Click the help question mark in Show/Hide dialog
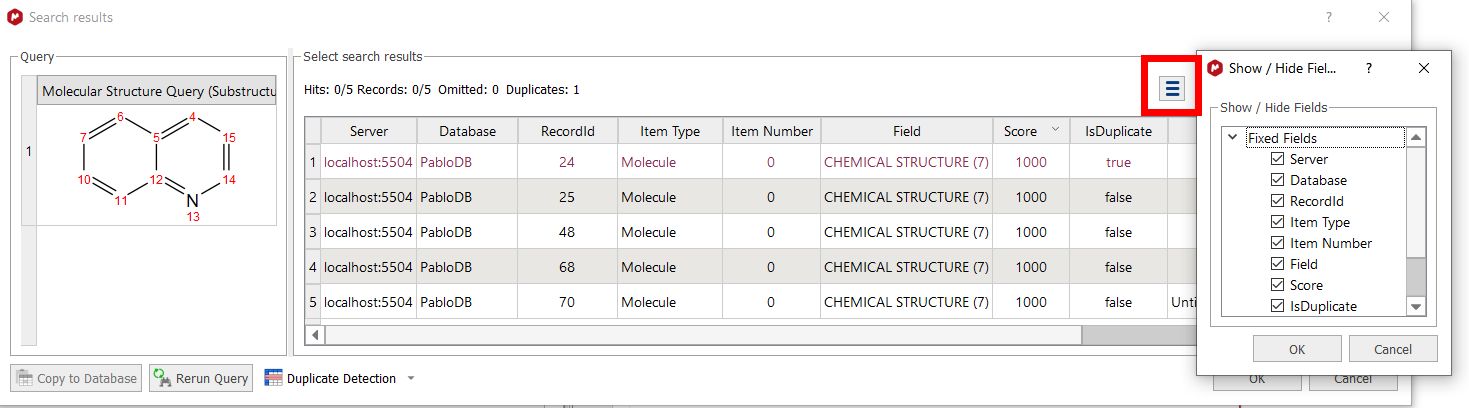Viewport: 1469px width, 408px height. click(x=1368, y=68)
